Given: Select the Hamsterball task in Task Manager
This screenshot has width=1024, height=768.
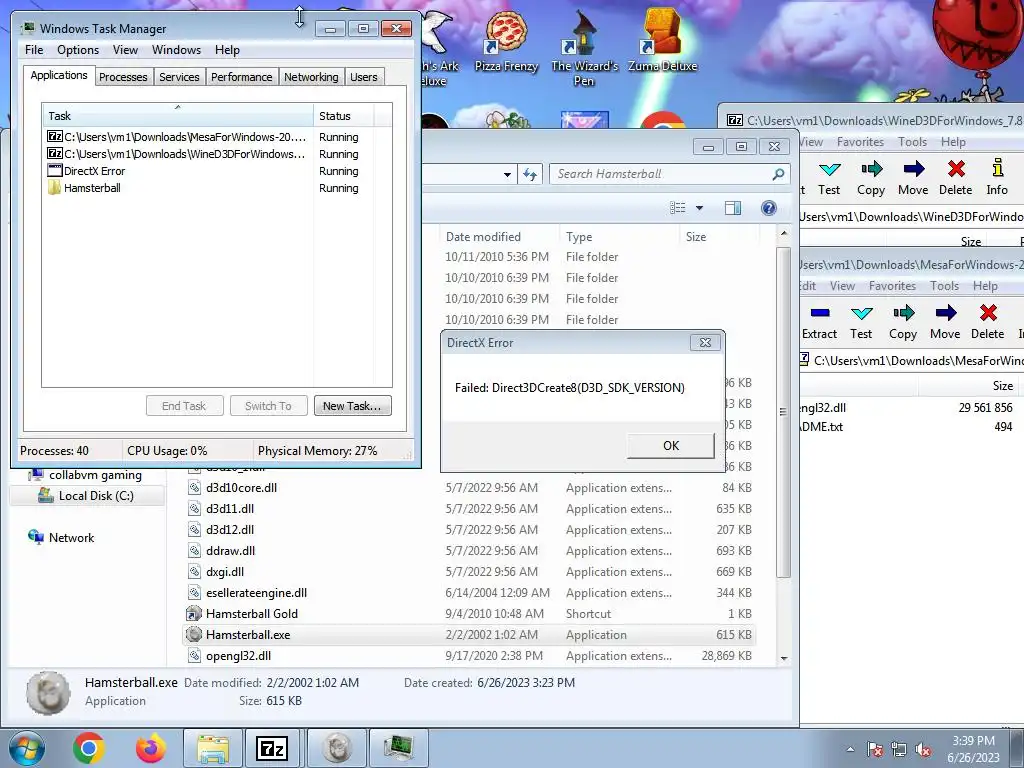Looking at the screenshot, I should (202, 188).
